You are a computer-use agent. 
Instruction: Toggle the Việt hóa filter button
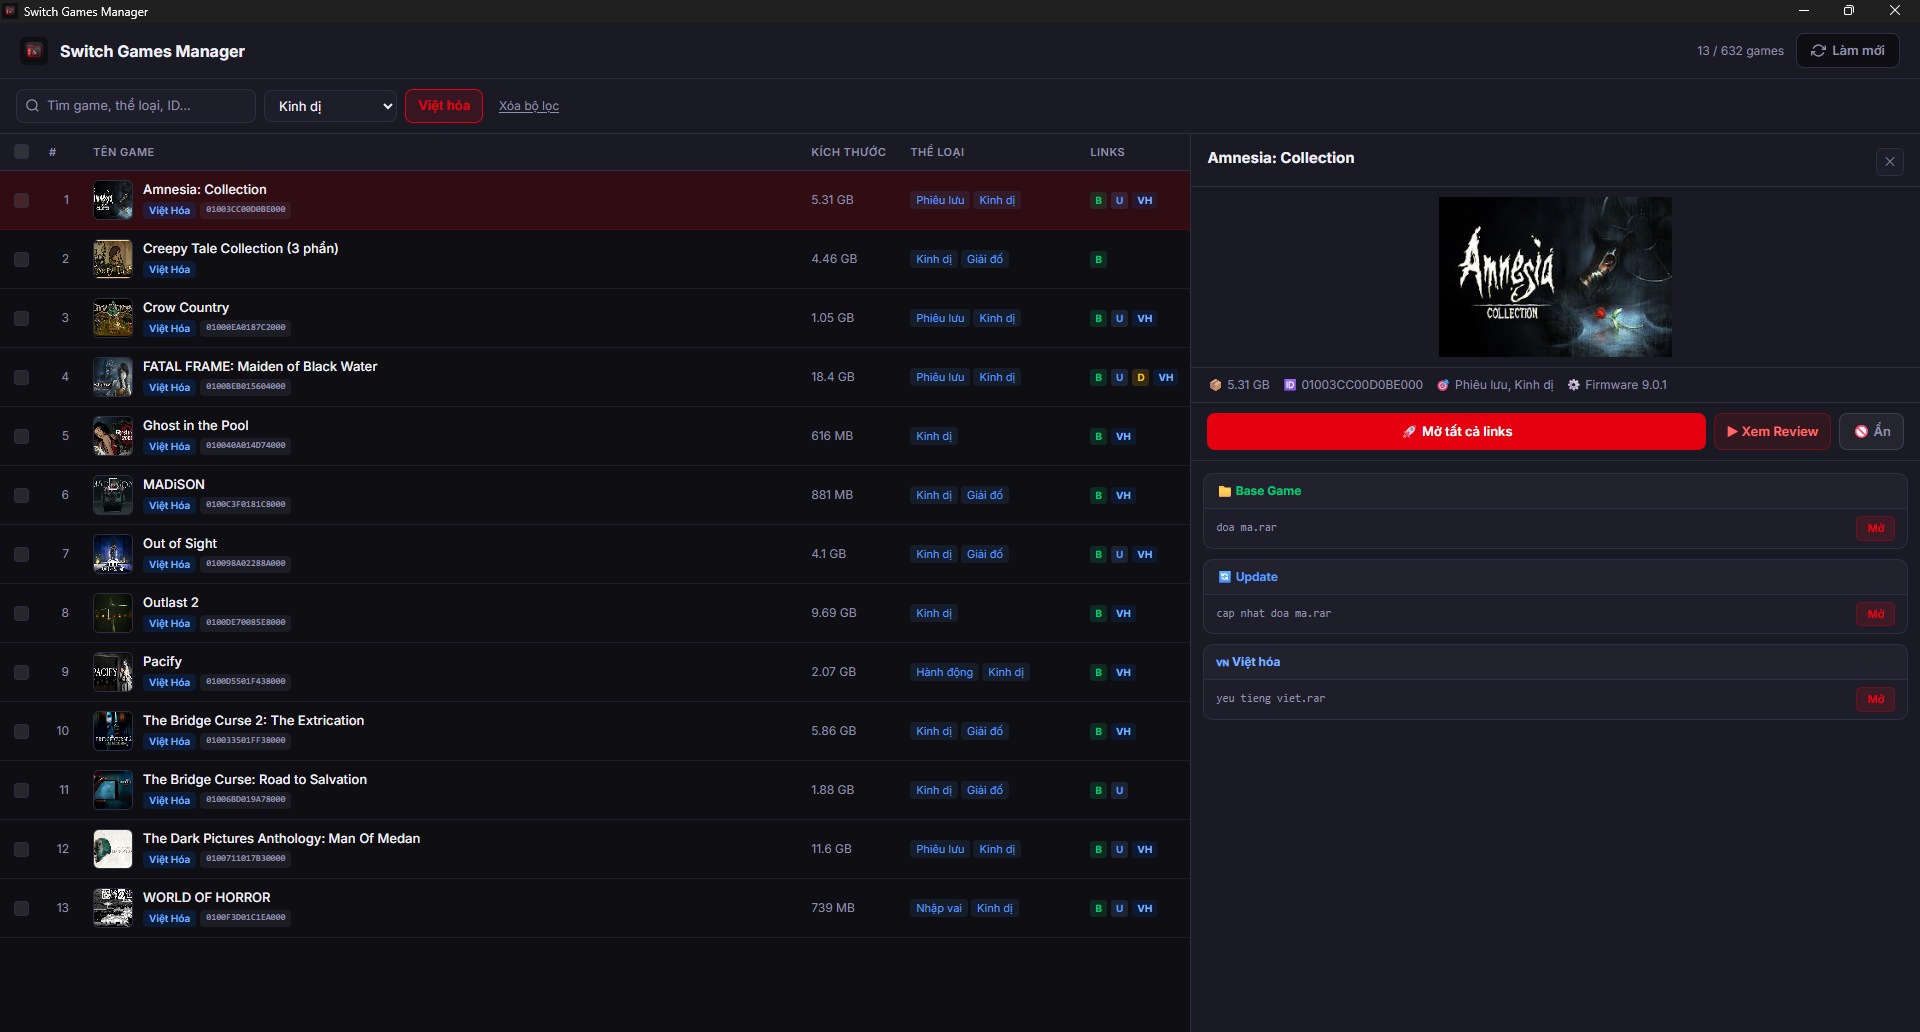pos(444,106)
